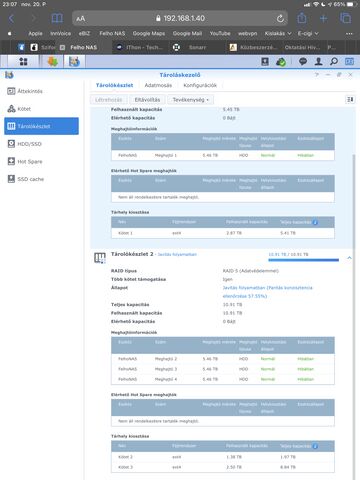Open DSM search magnifier
The height and width of the screenshot is (480, 360).
click(x=334, y=61)
